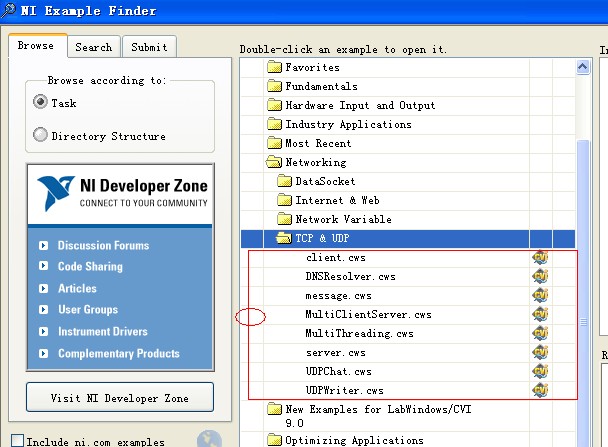Viewport: 608px width, 447px height.
Task: Click the CVI icon beside message.cws
Action: 540,295
